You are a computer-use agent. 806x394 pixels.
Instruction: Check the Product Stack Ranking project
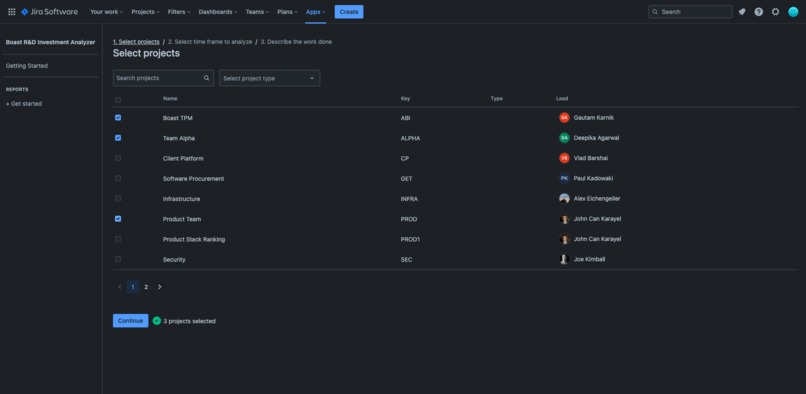(x=118, y=239)
